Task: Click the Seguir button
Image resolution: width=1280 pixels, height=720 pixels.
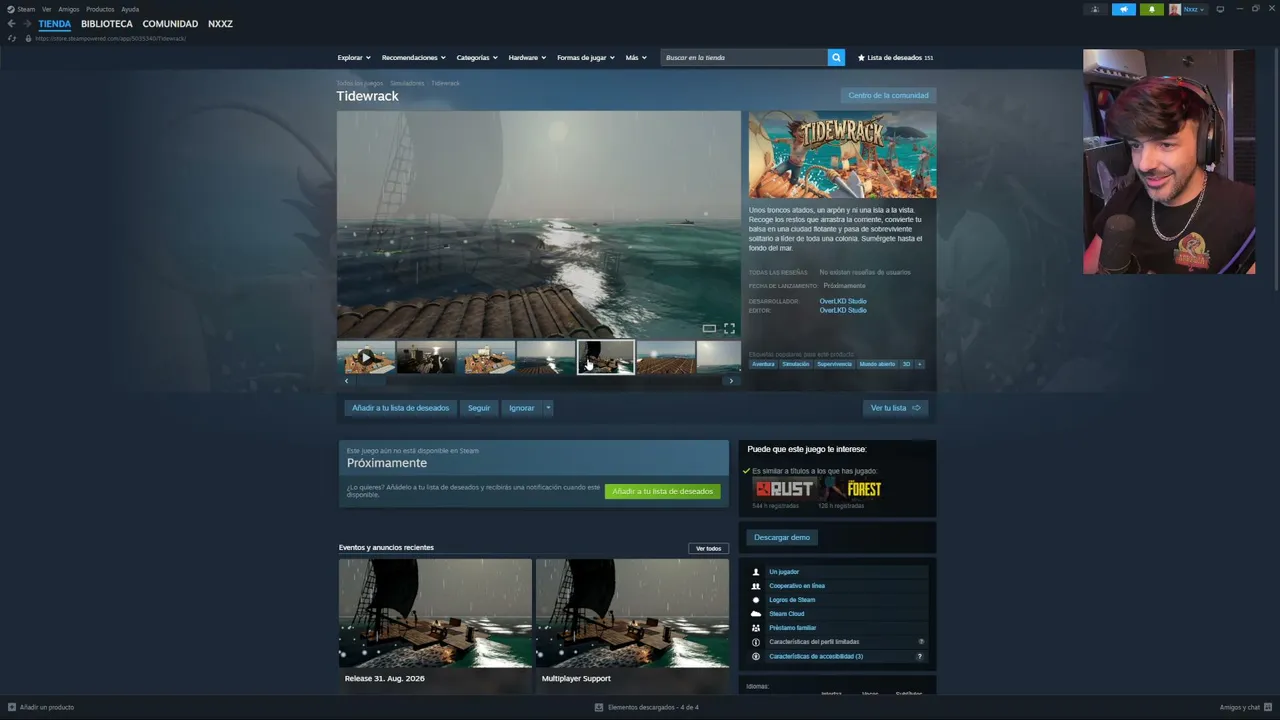Action: pyautogui.click(x=479, y=408)
